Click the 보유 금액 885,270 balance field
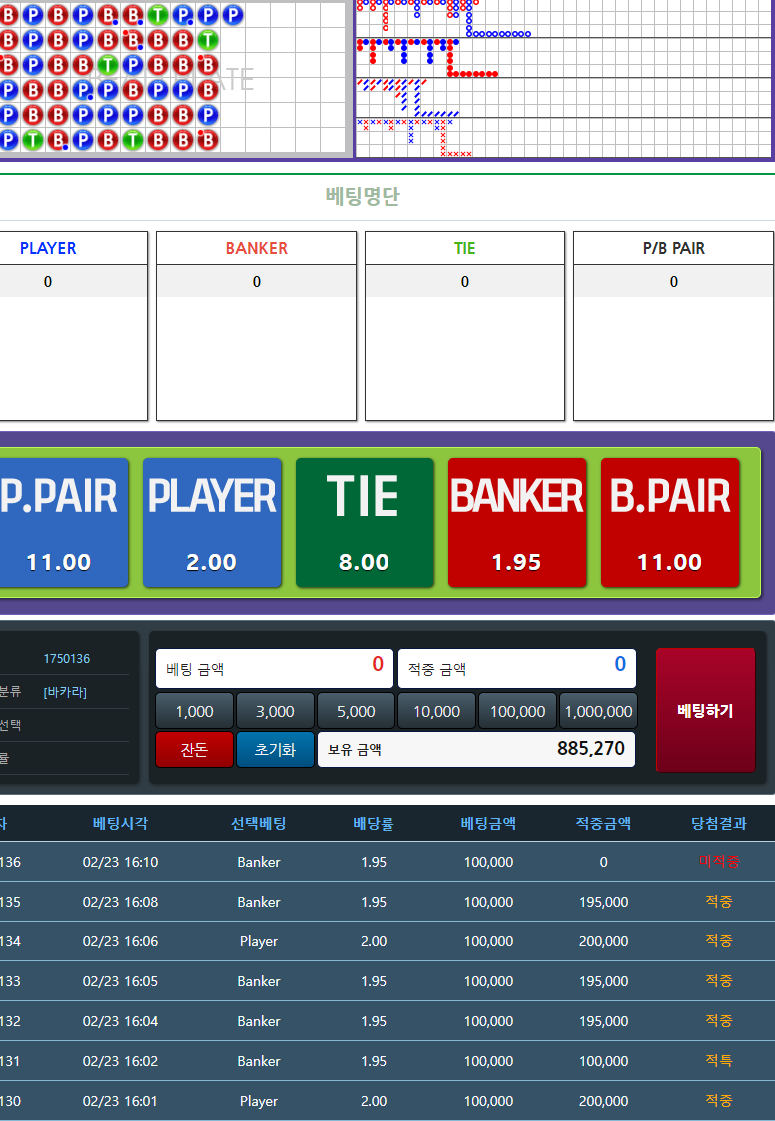Image resolution: width=775 pixels, height=1121 pixels. (x=476, y=749)
